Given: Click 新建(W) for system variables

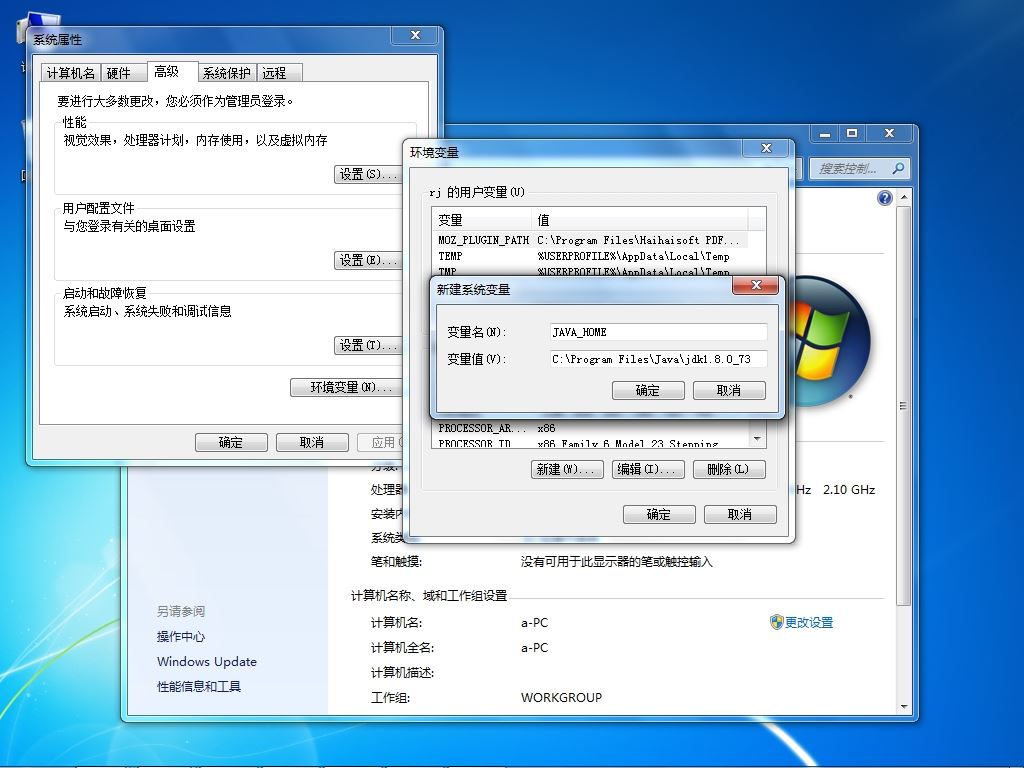Looking at the screenshot, I should tap(567, 470).
